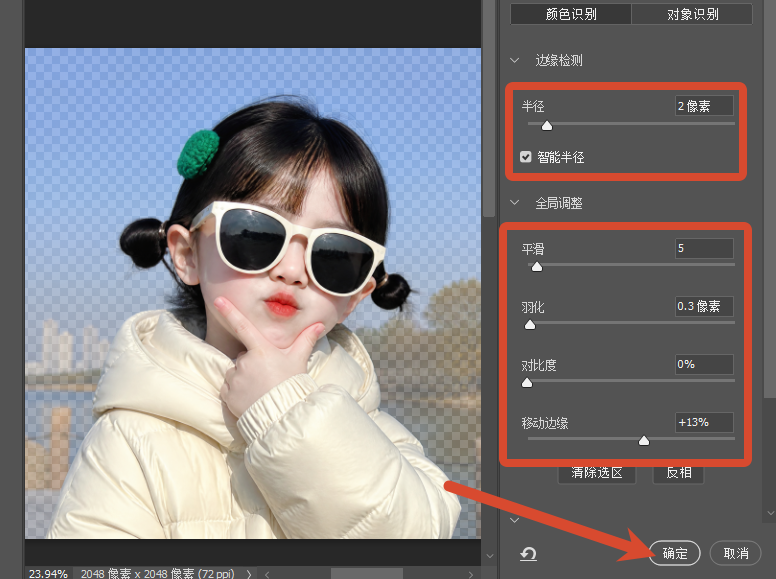776x579 pixels.
Task: Click the canvas vertical scrollbar thumb
Action: 489,108
